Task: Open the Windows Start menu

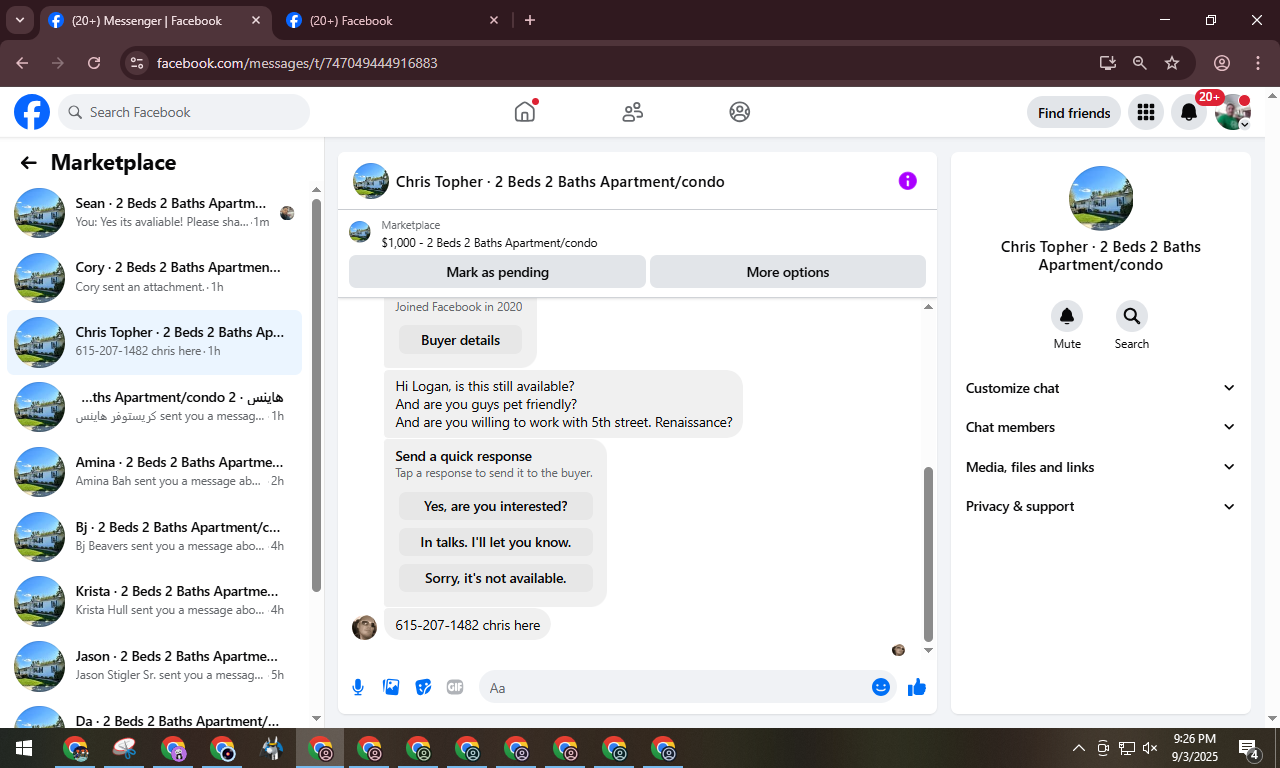Action: coord(23,748)
